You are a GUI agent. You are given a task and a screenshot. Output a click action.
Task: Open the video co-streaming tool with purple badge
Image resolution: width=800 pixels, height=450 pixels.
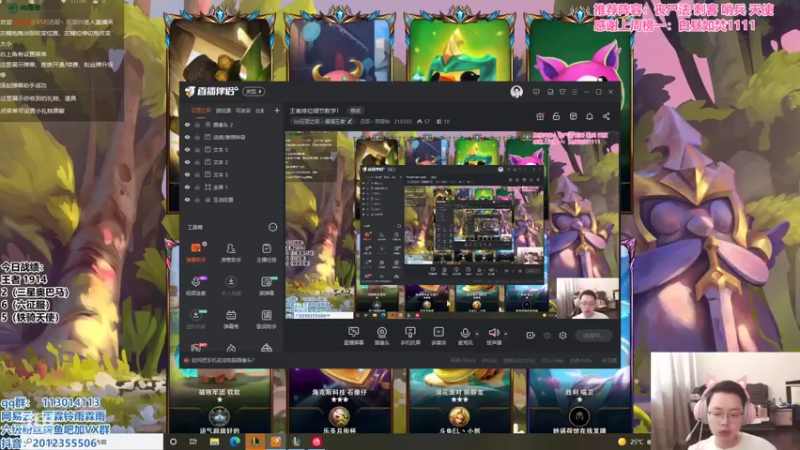point(195,286)
